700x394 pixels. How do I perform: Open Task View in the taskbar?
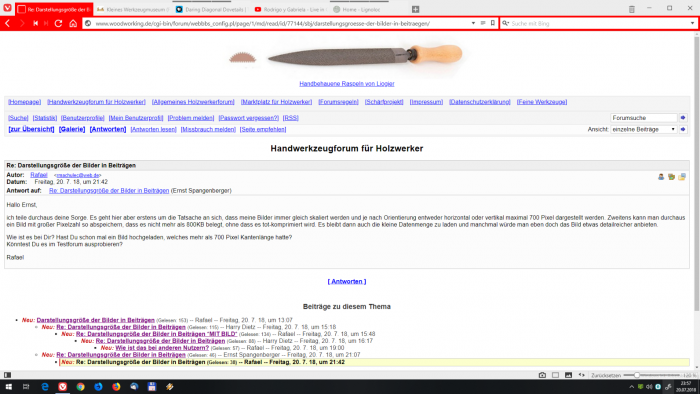click(26, 387)
